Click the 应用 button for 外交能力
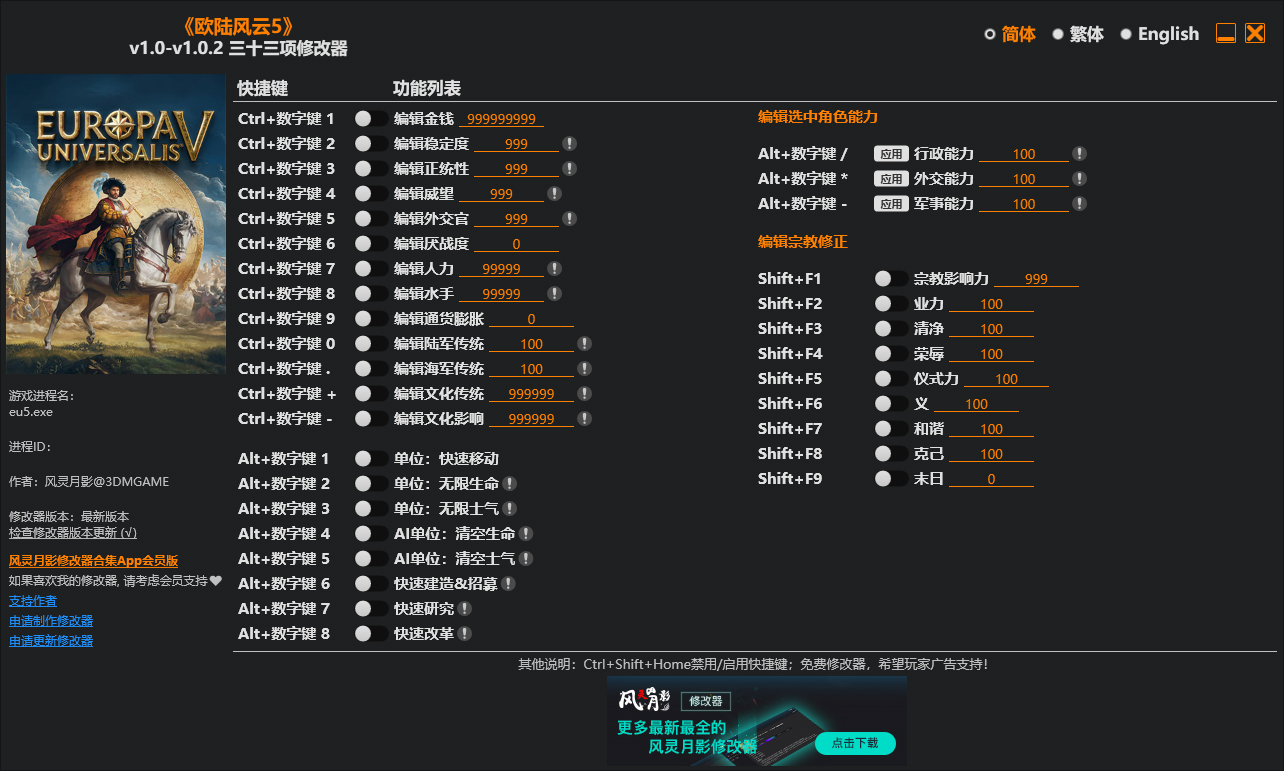Screen dimensions: 1284x771 click(890, 178)
